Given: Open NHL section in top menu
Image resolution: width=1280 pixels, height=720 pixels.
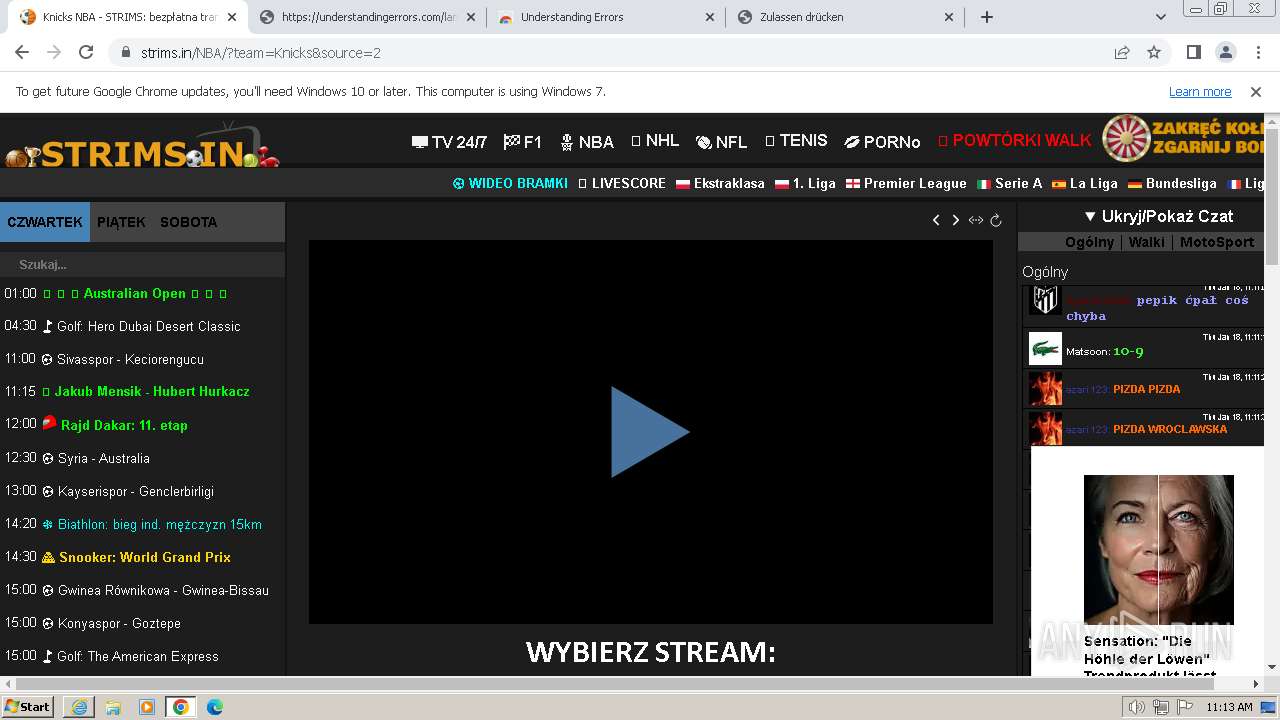Looking at the screenshot, I should pyautogui.click(x=655, y=141).
